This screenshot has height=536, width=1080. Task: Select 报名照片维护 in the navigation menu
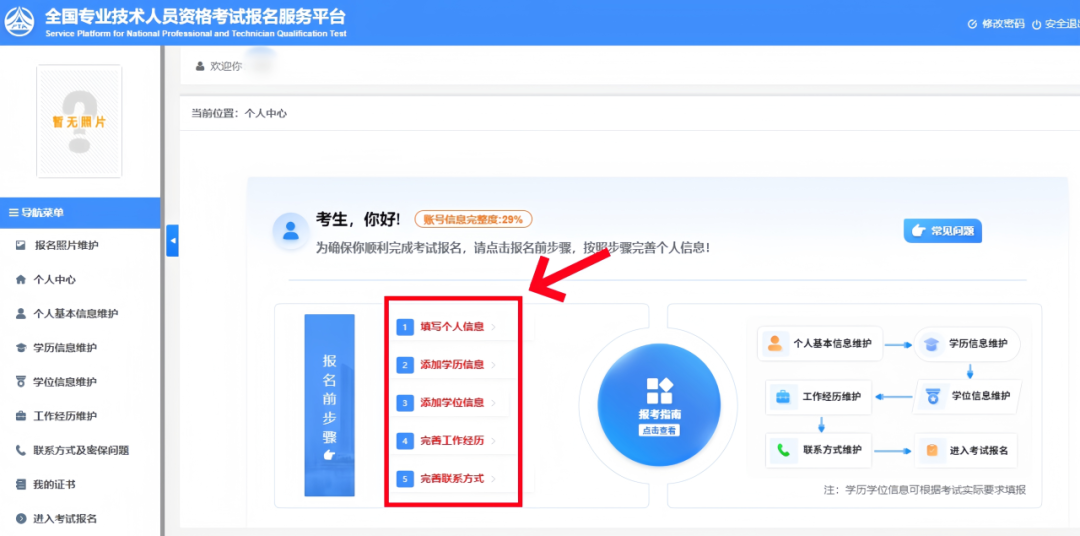click(66, 245)
